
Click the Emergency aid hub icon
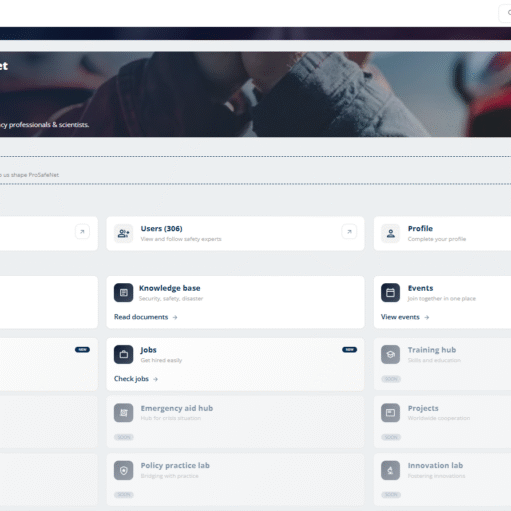[123, 413]
